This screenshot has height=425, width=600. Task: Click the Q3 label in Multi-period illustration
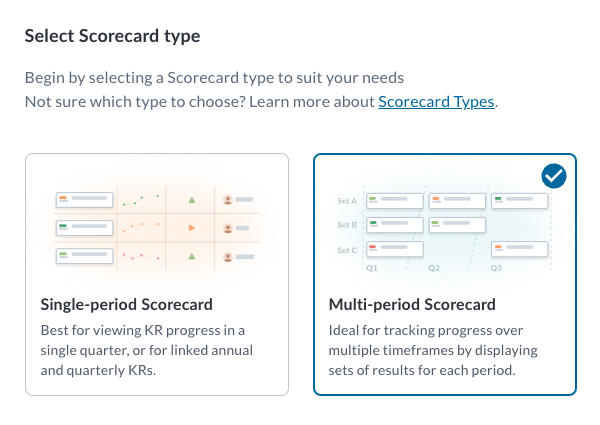coord(496,268)
